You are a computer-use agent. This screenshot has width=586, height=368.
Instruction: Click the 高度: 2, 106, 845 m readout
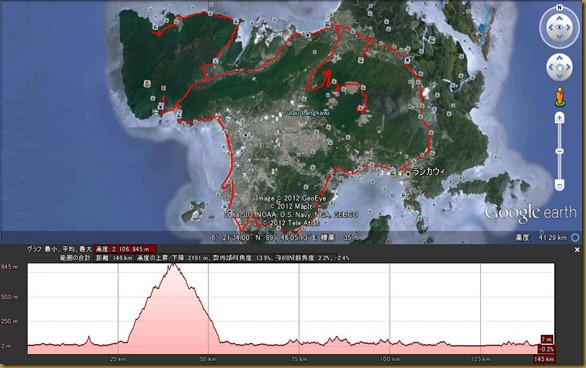(x=125, y=249)
